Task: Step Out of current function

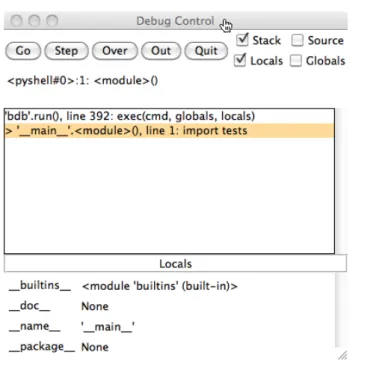Action: pos(161,51)
